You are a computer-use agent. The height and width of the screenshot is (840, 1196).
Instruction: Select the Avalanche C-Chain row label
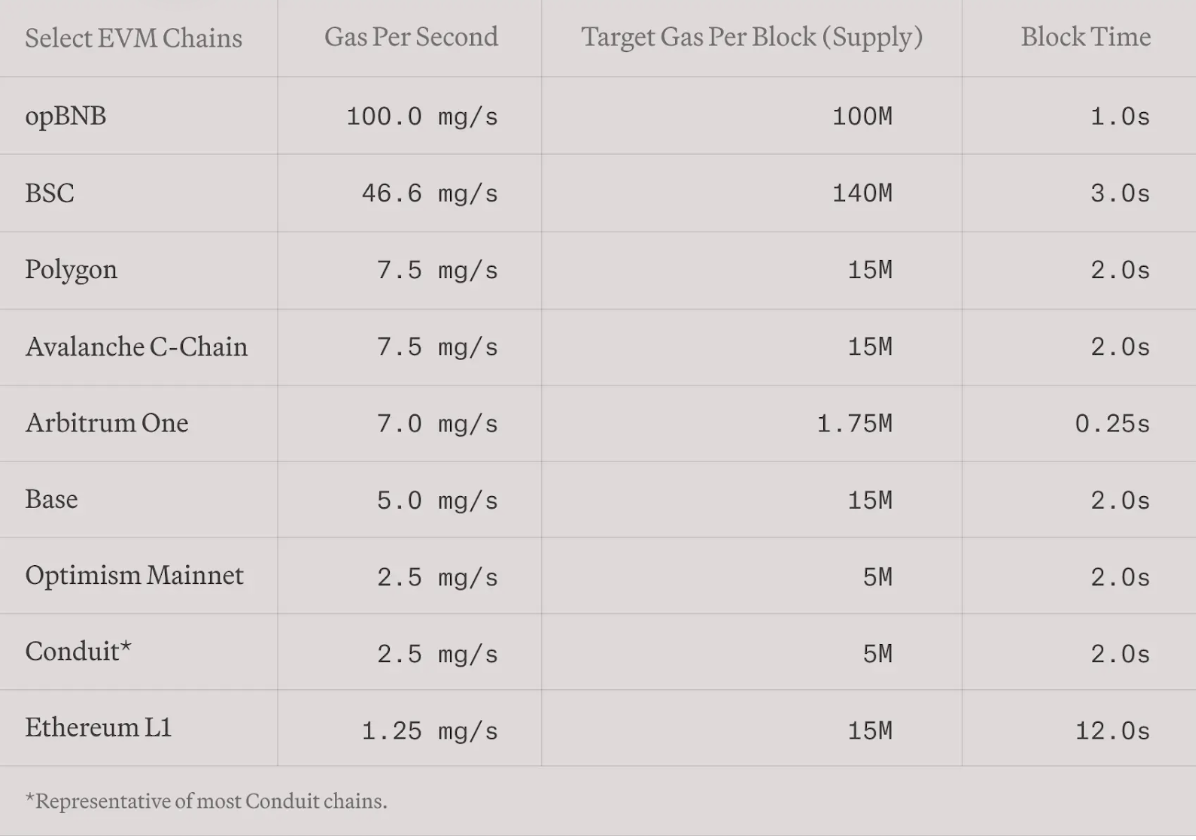(x=136, y=347)
